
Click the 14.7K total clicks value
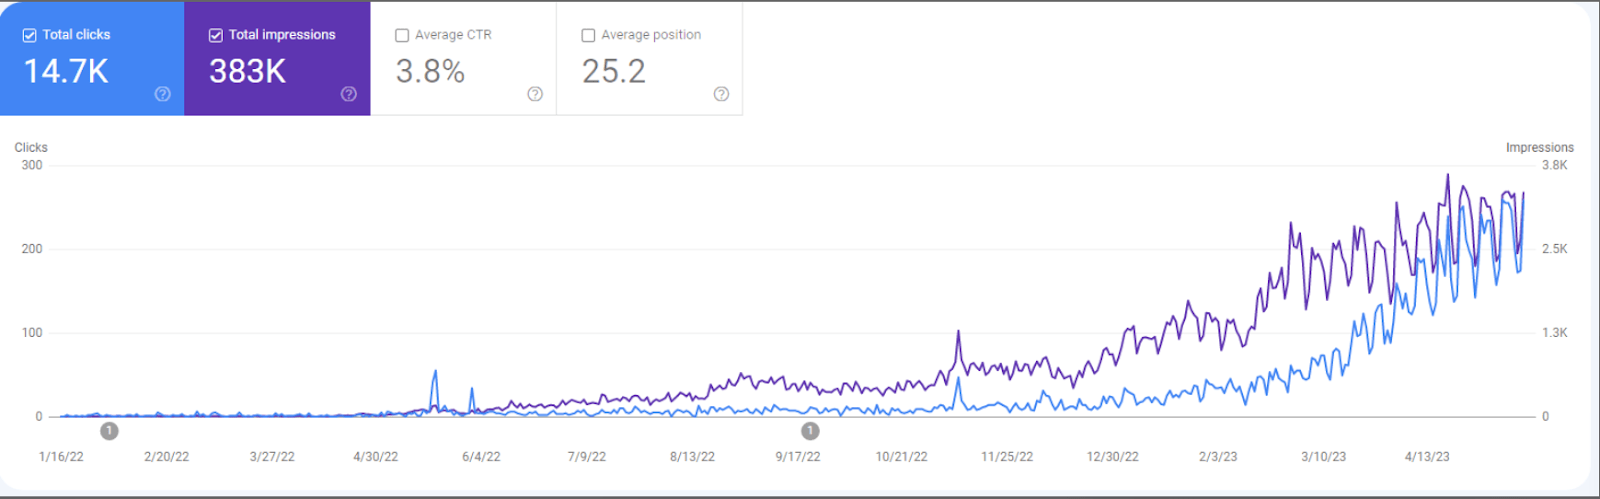coord(66,71)
